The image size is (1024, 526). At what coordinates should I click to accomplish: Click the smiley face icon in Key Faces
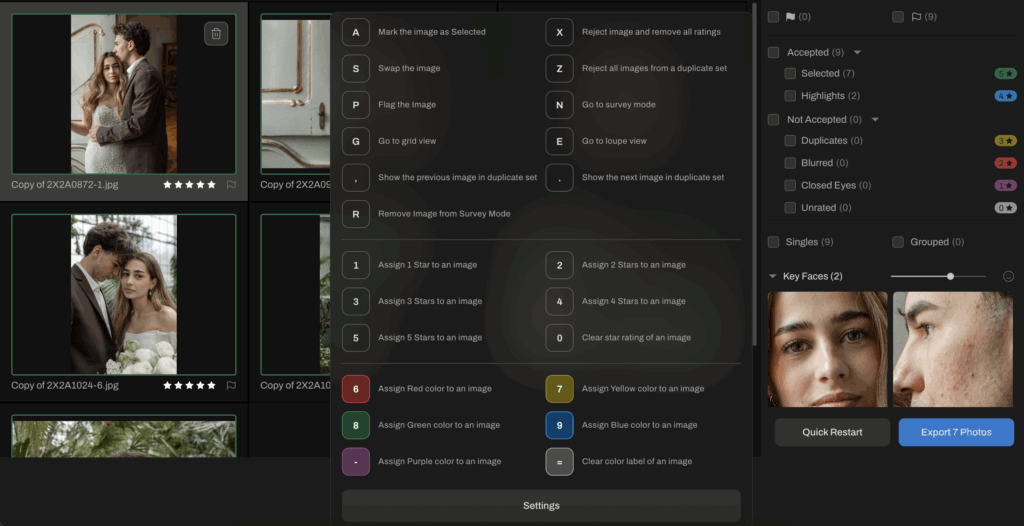click(x=1008, y=276)
